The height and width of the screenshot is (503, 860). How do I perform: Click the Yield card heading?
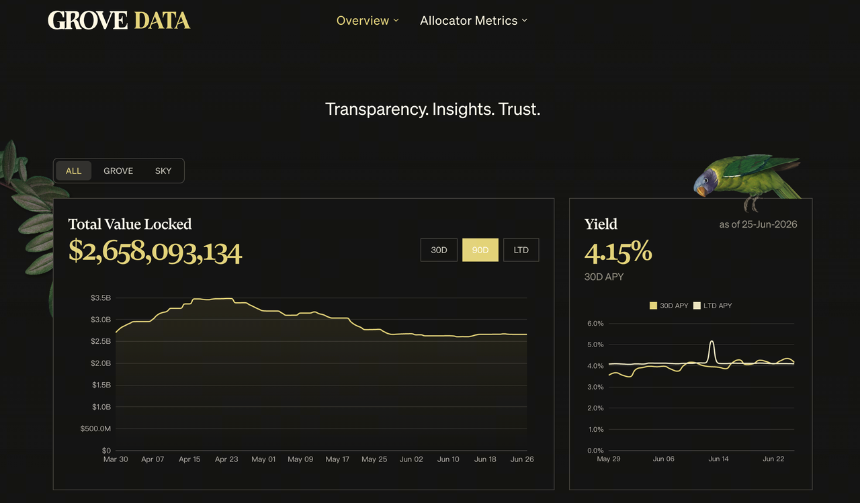pyautogui.click(x=601, y=224)
